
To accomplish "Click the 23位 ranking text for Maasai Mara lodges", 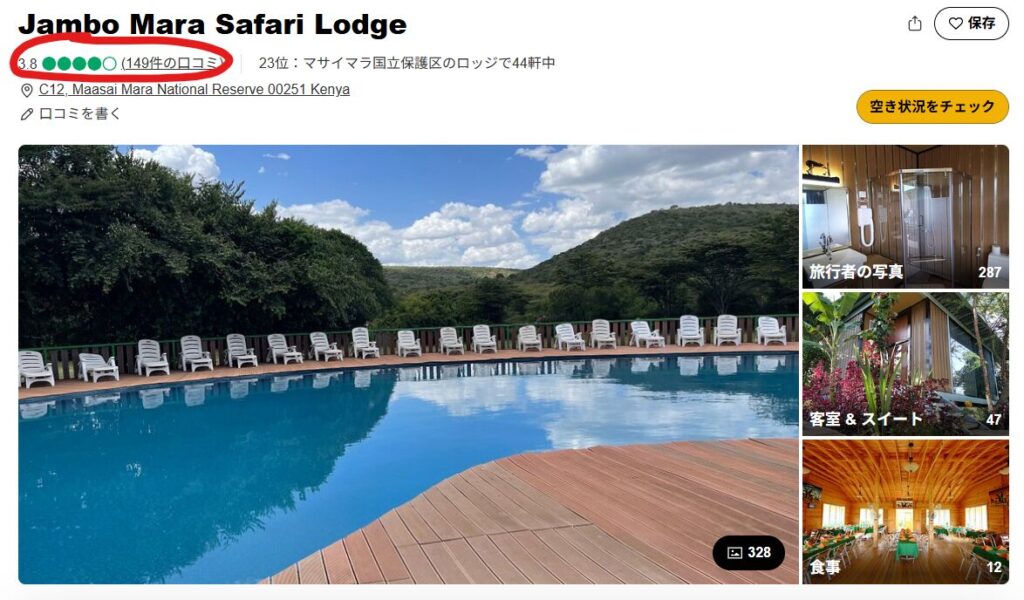I will pyautogui.click(x=407, y=63).
